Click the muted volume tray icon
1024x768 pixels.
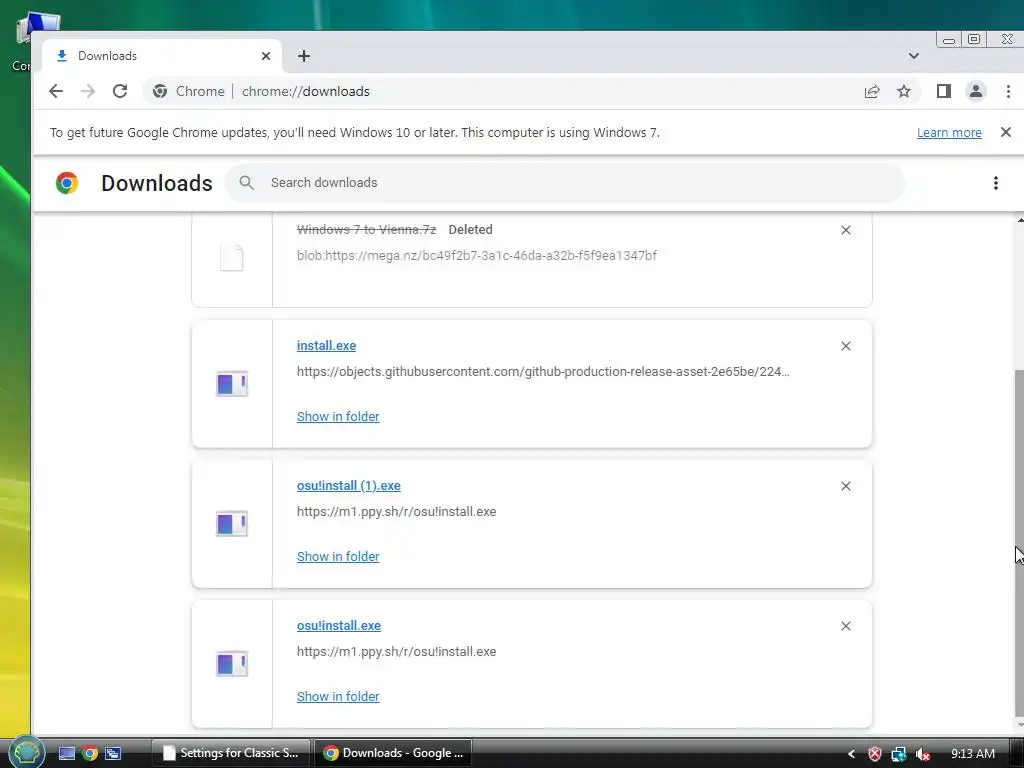(x=922, y=754)
